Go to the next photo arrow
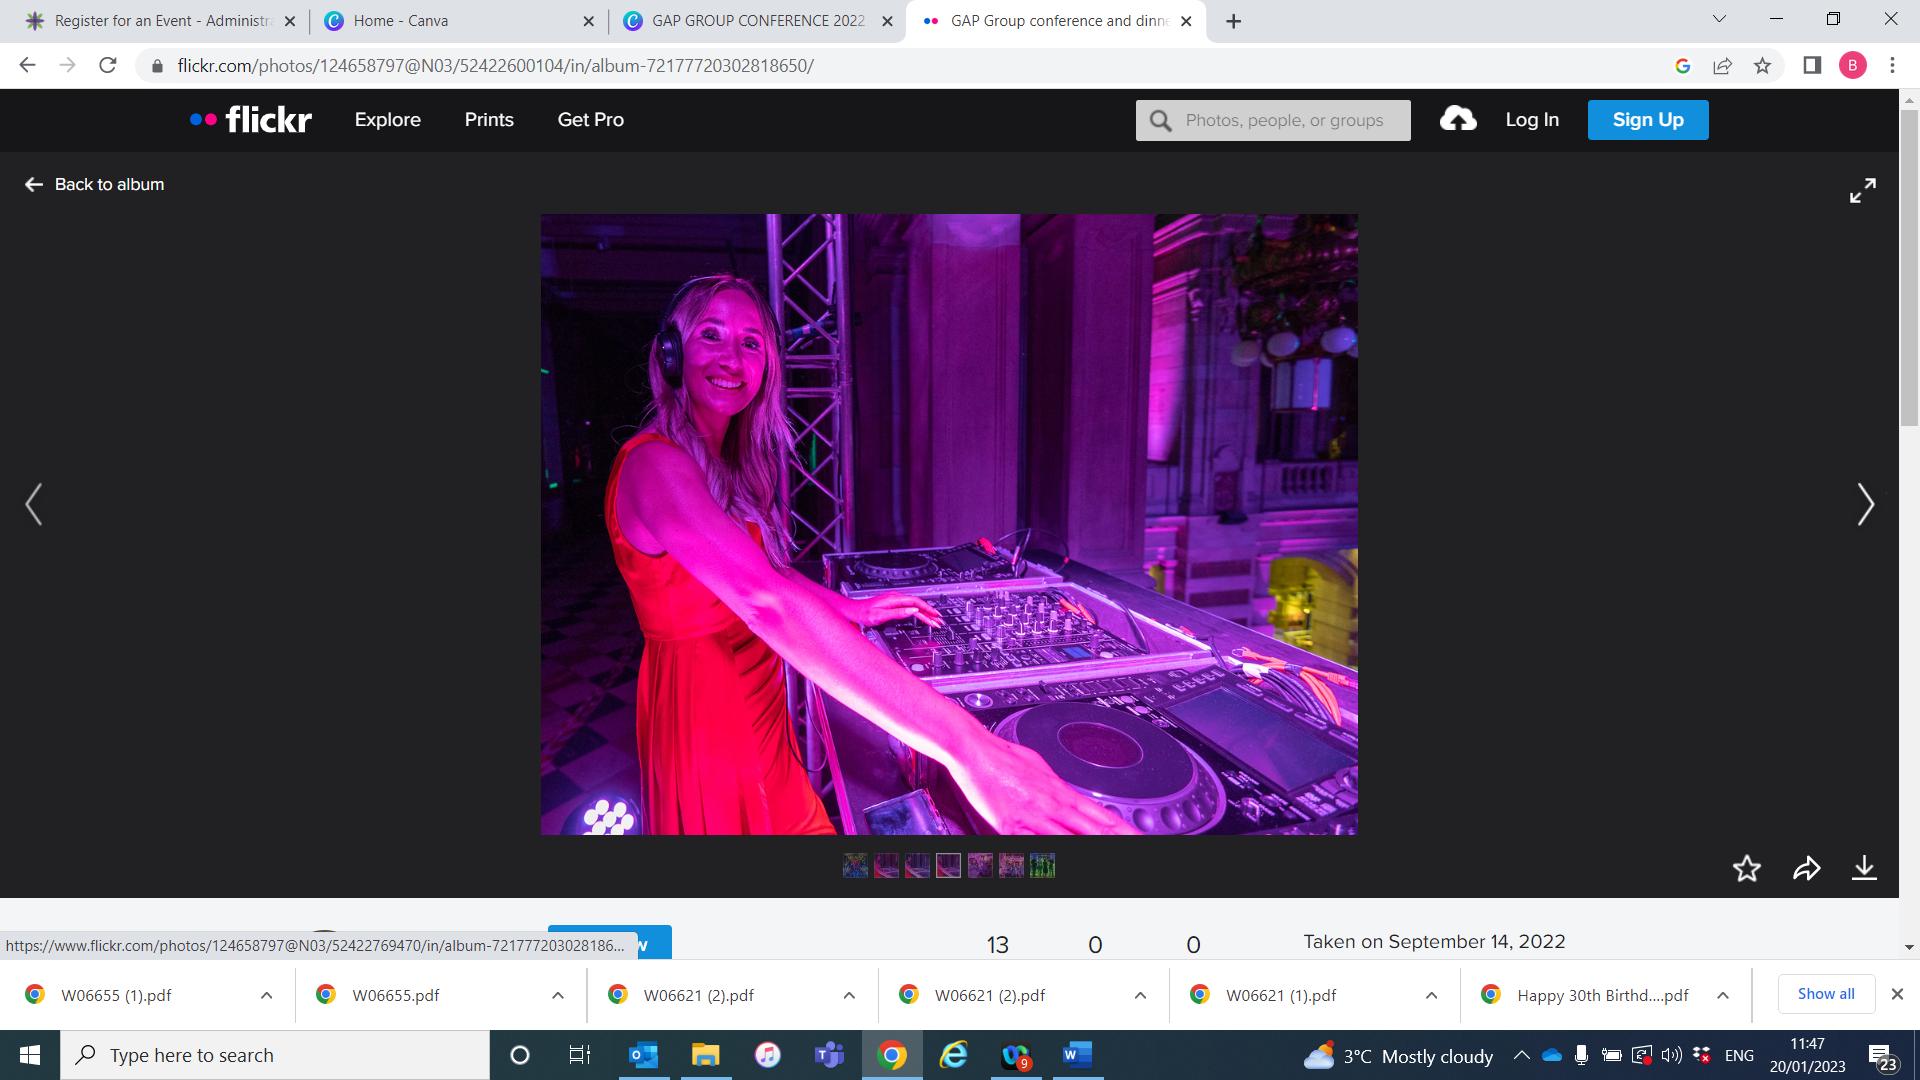The height and width of the screenshot is (1080, 1920). tap(1865, 504)
